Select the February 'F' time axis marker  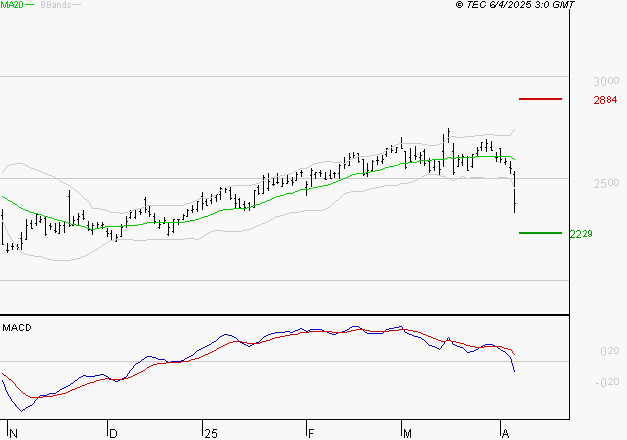[x=310, y=433]
